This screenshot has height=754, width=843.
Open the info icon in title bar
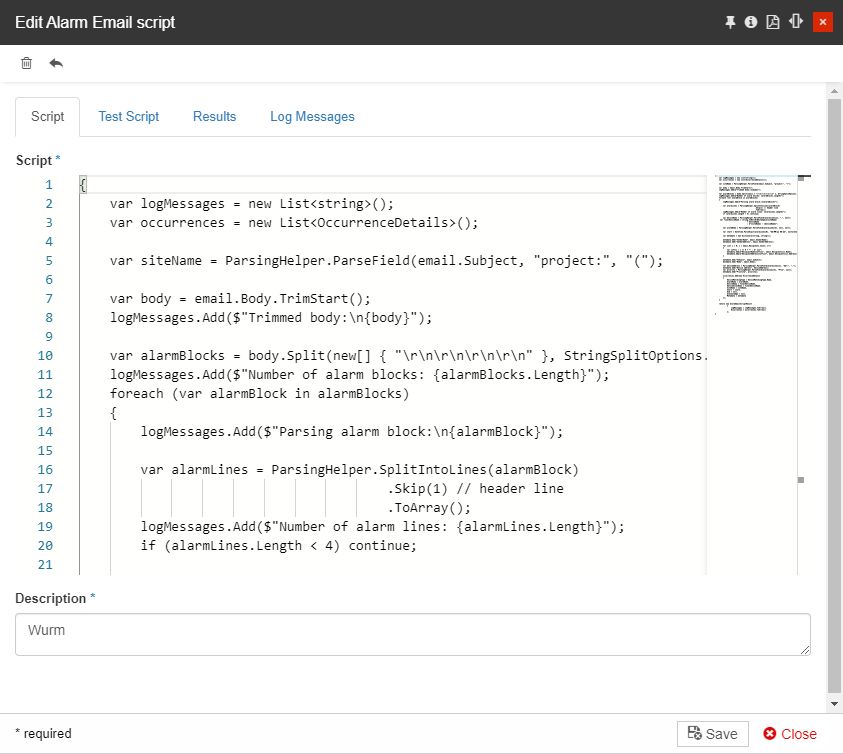(x=751, y=22)
